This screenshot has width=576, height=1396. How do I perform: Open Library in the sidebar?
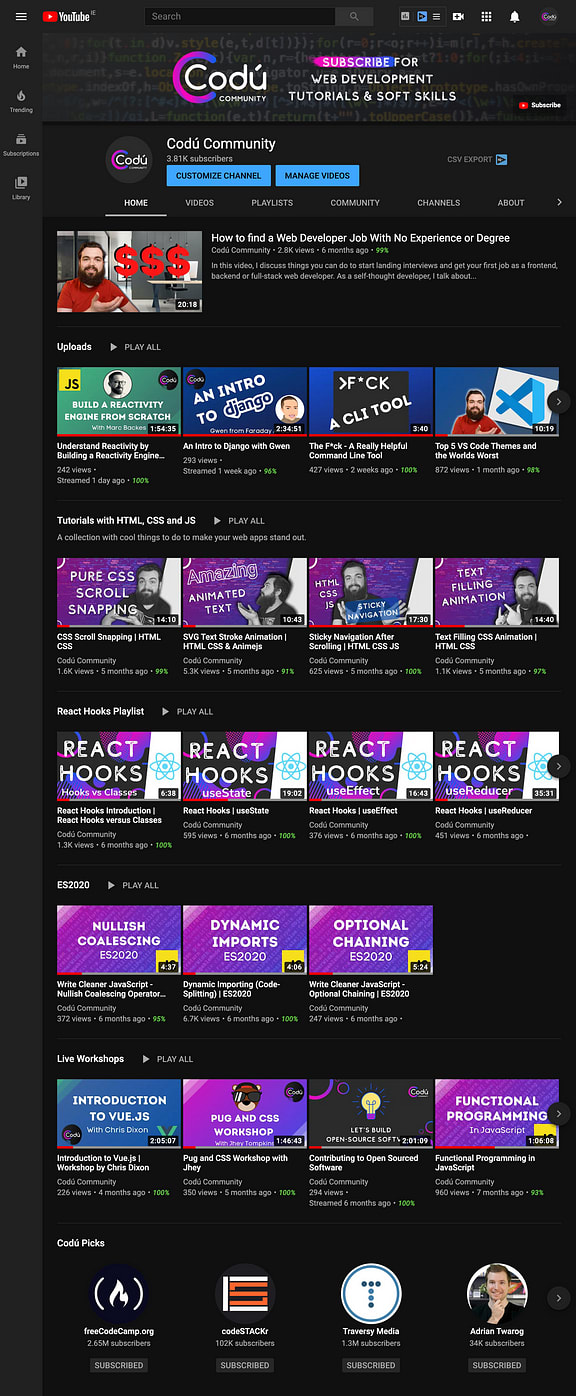point(21,188)
